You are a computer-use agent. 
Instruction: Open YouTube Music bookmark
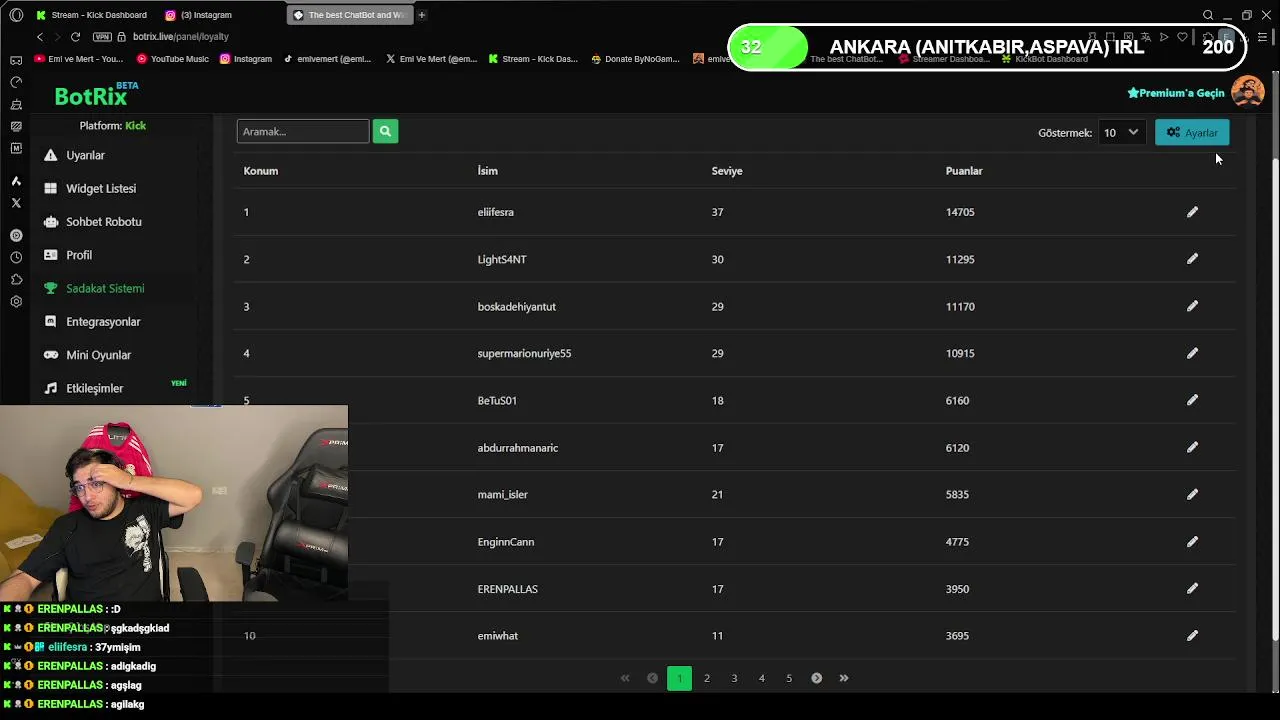click(x=173, y=59)
